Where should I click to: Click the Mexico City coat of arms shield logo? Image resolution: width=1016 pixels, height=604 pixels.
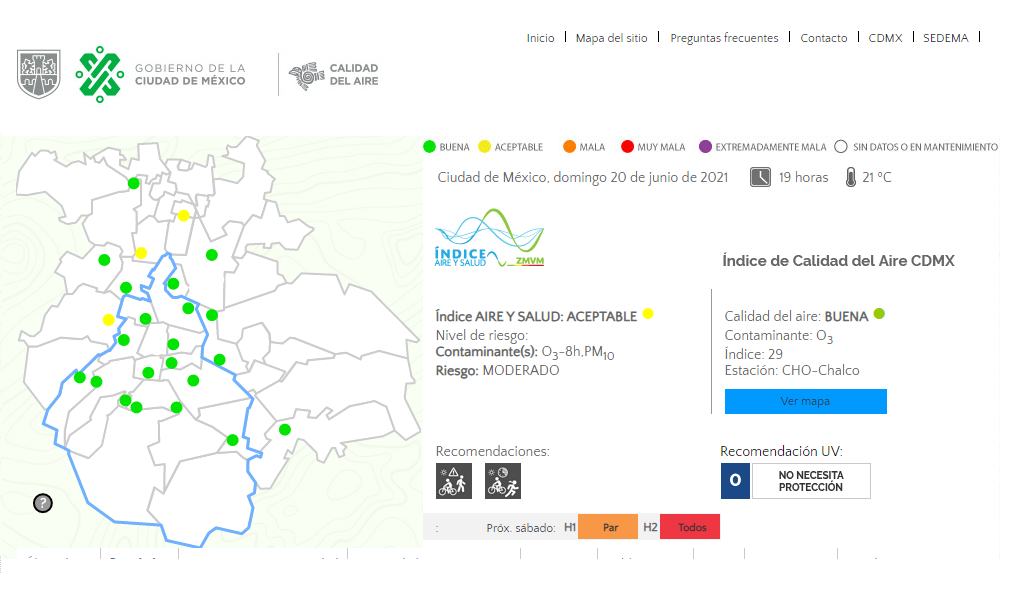(x=39, y=74)
